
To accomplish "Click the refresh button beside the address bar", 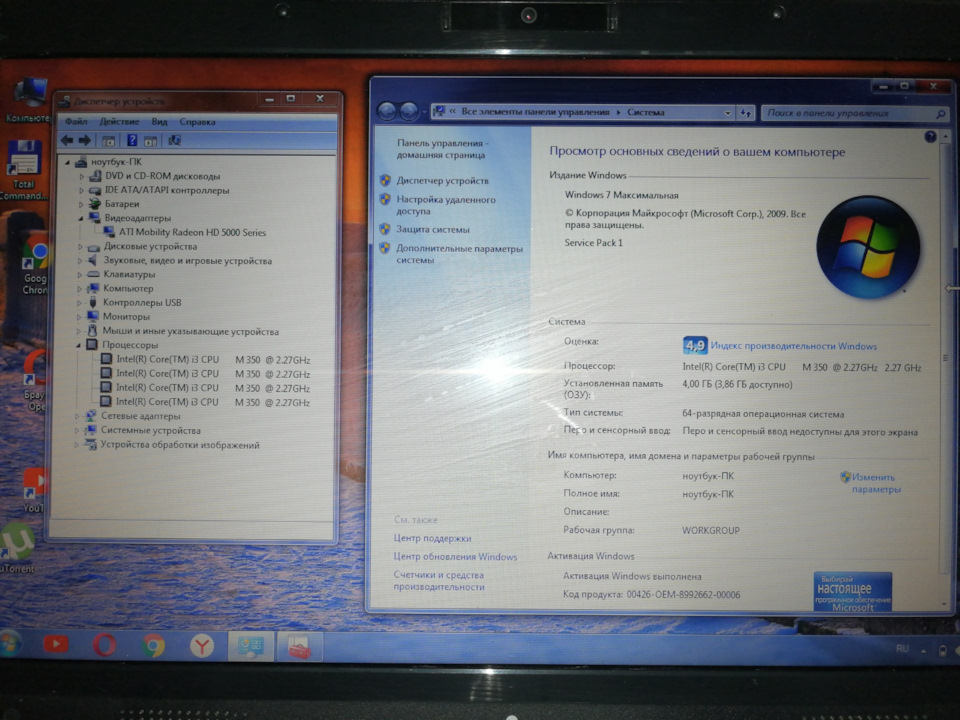I will click(745, 113).
